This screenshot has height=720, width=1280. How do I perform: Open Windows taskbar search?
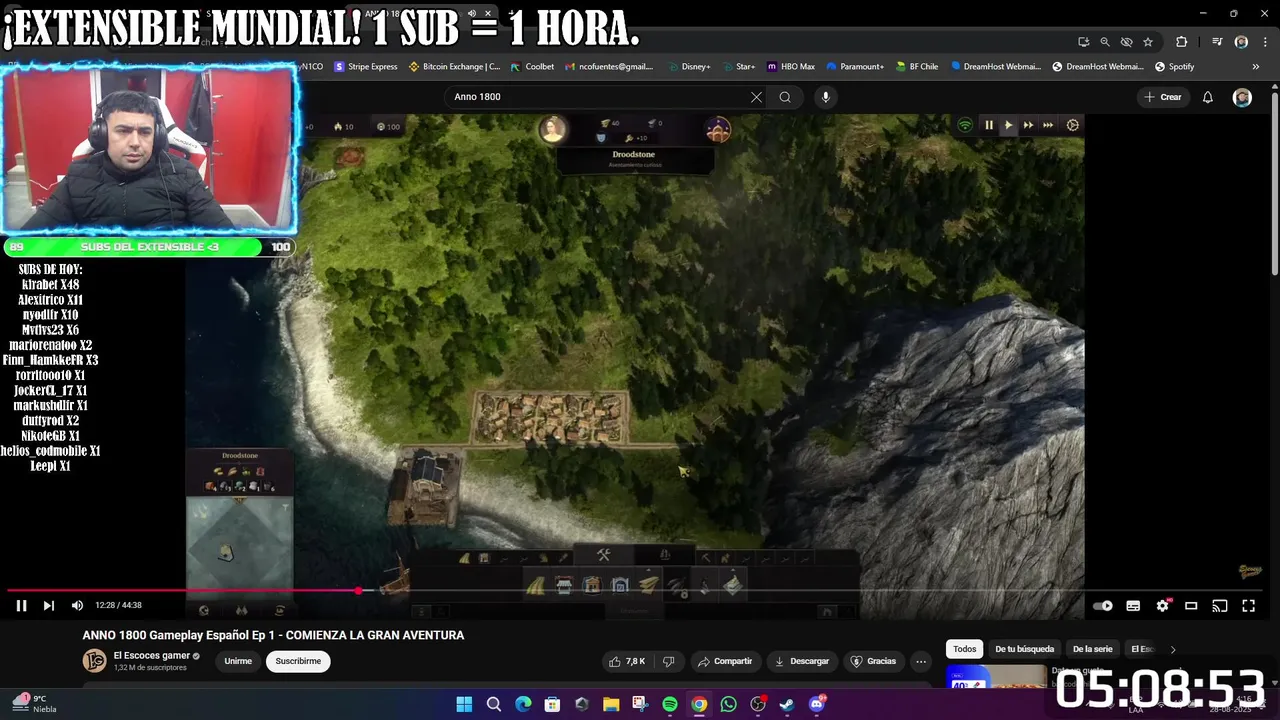tap(494, 705)
